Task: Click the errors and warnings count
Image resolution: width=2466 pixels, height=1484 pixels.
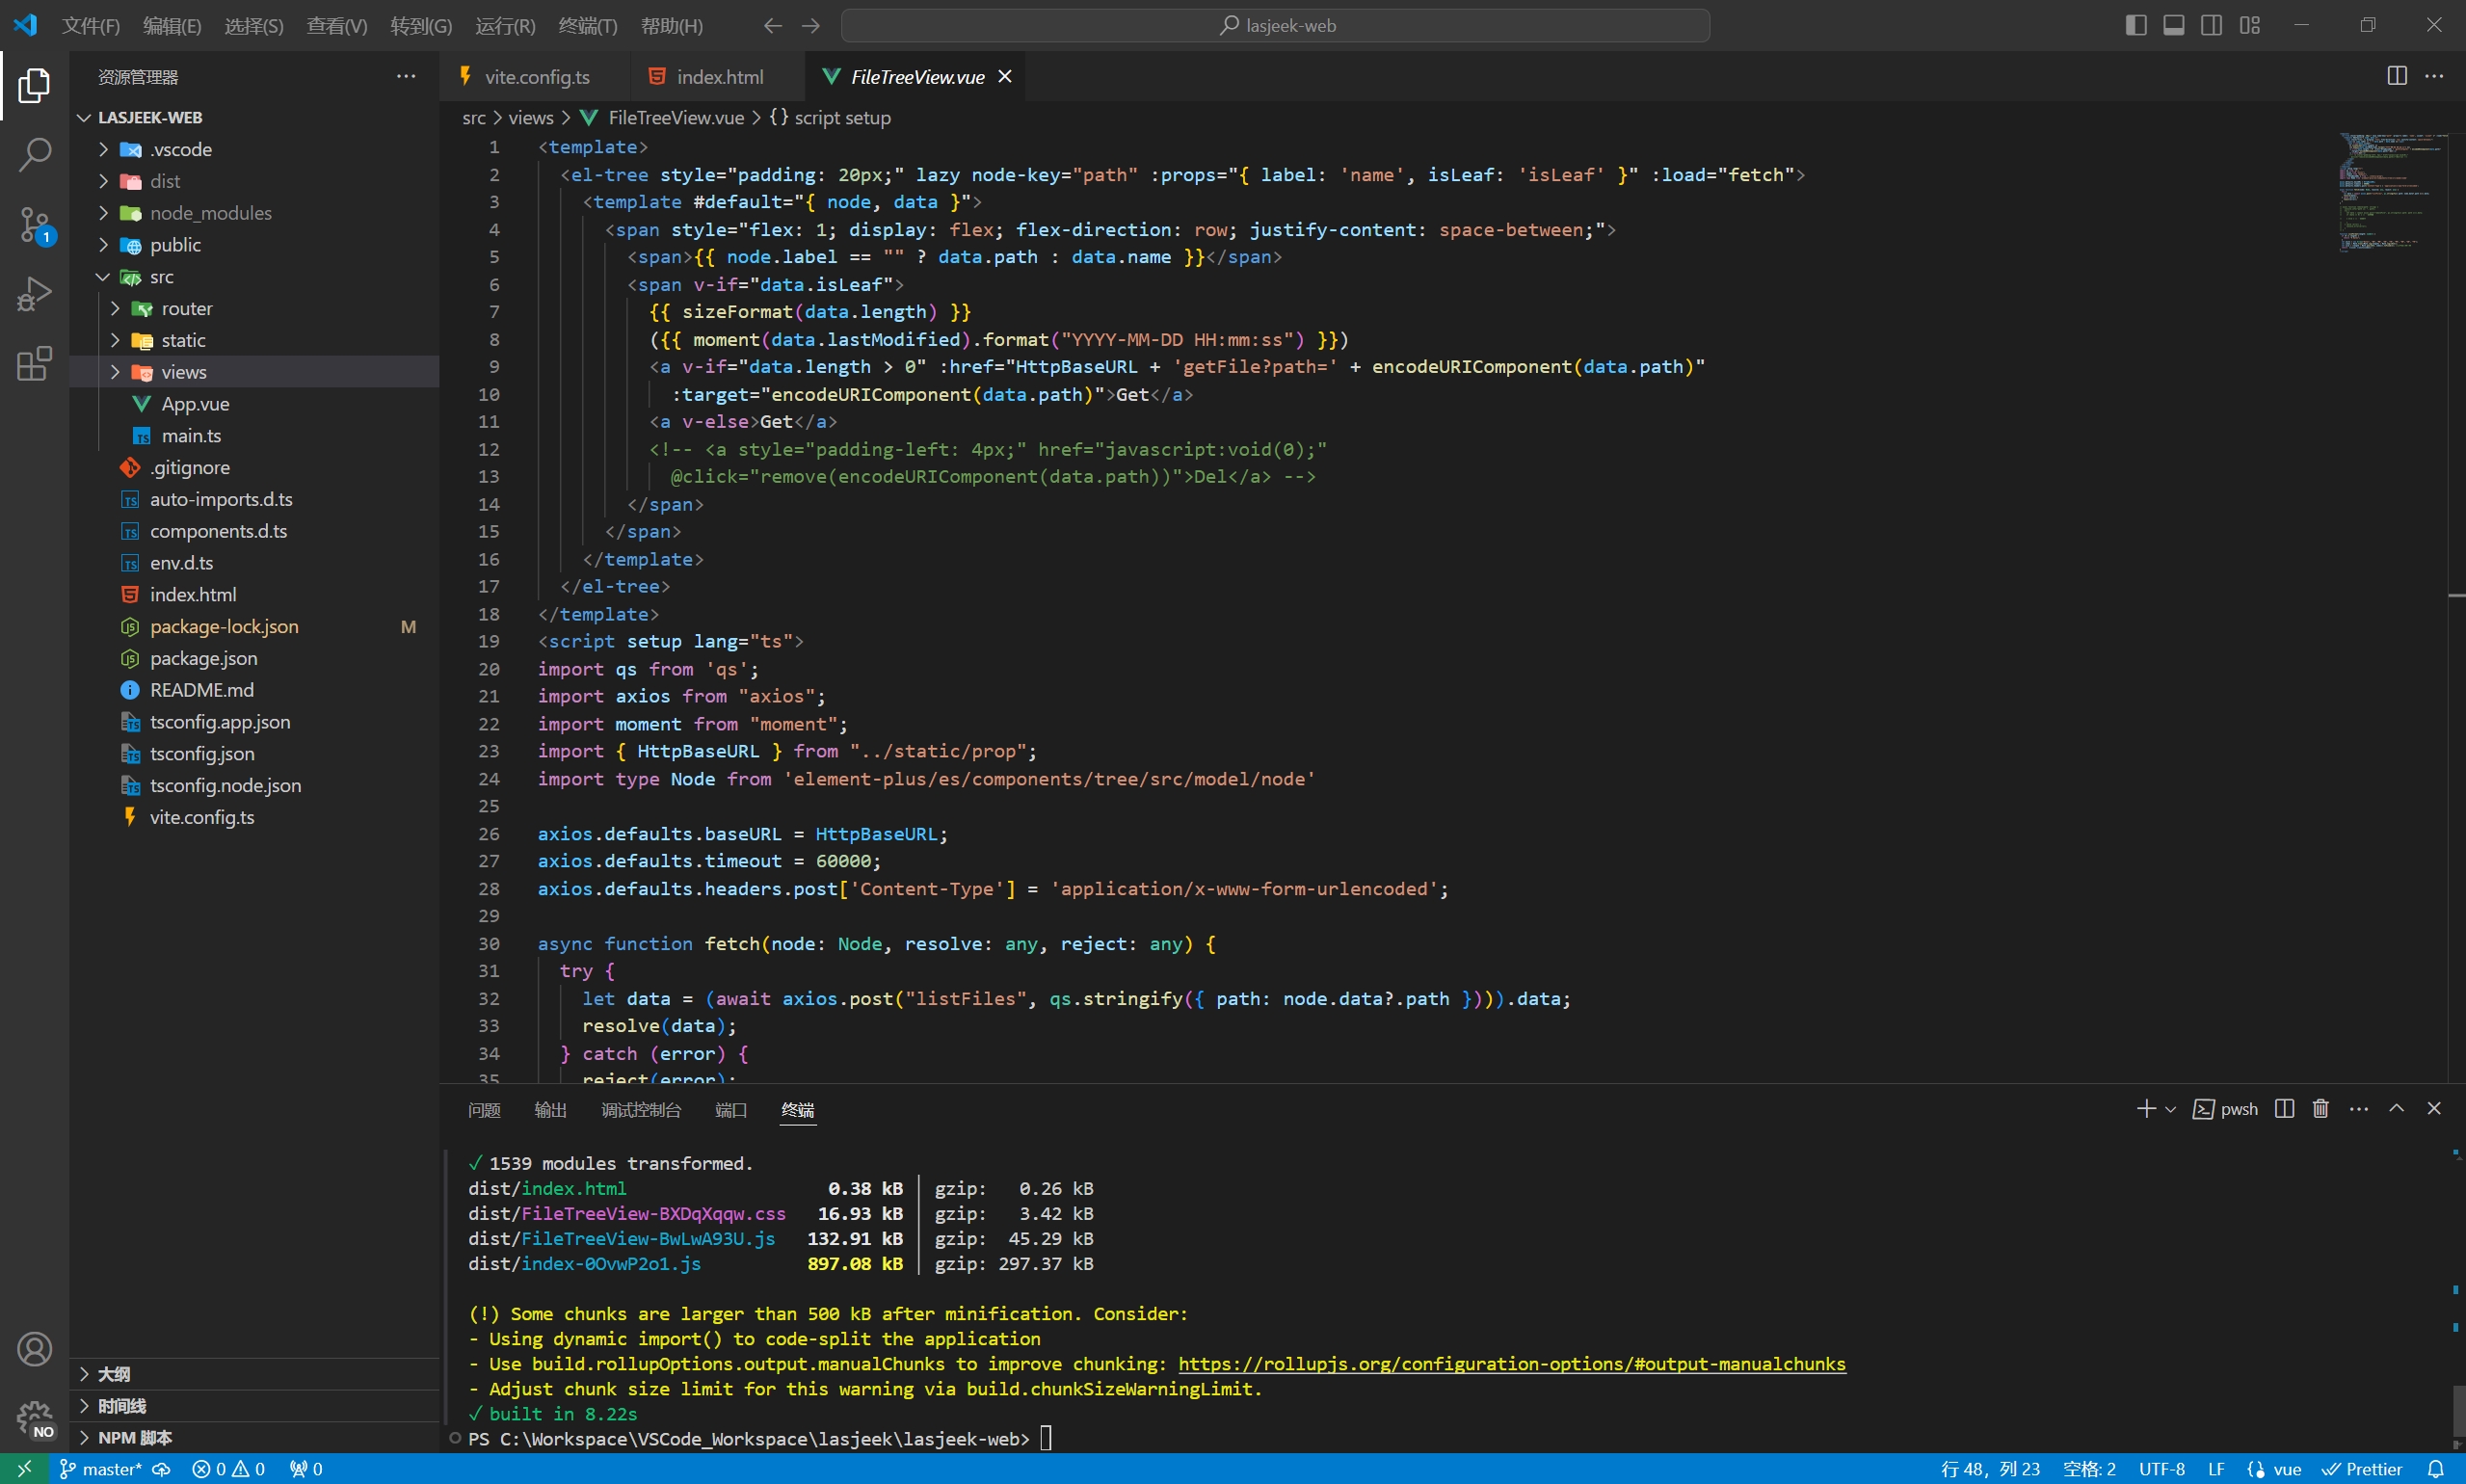Action: 228,1469
